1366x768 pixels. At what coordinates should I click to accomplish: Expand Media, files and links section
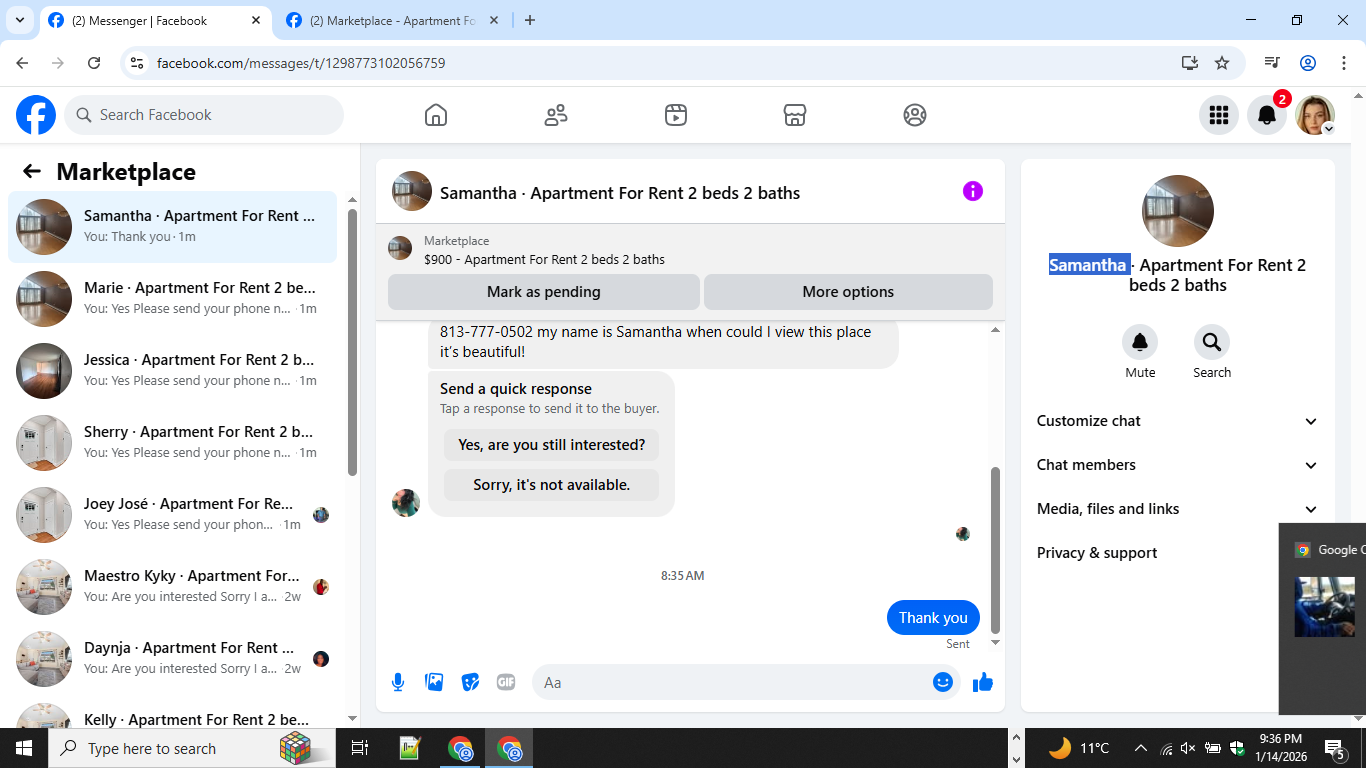click(x=1178, y=509)
